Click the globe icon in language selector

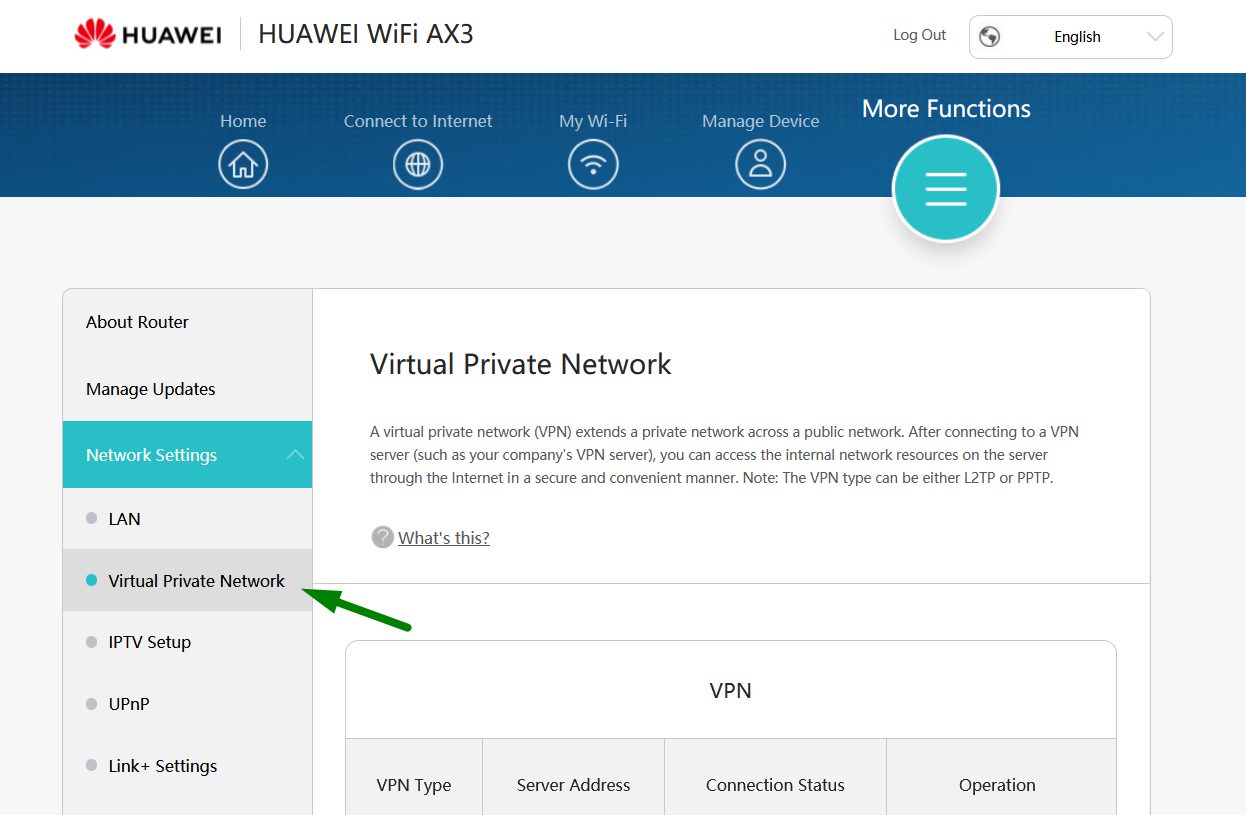coord(990,37)
